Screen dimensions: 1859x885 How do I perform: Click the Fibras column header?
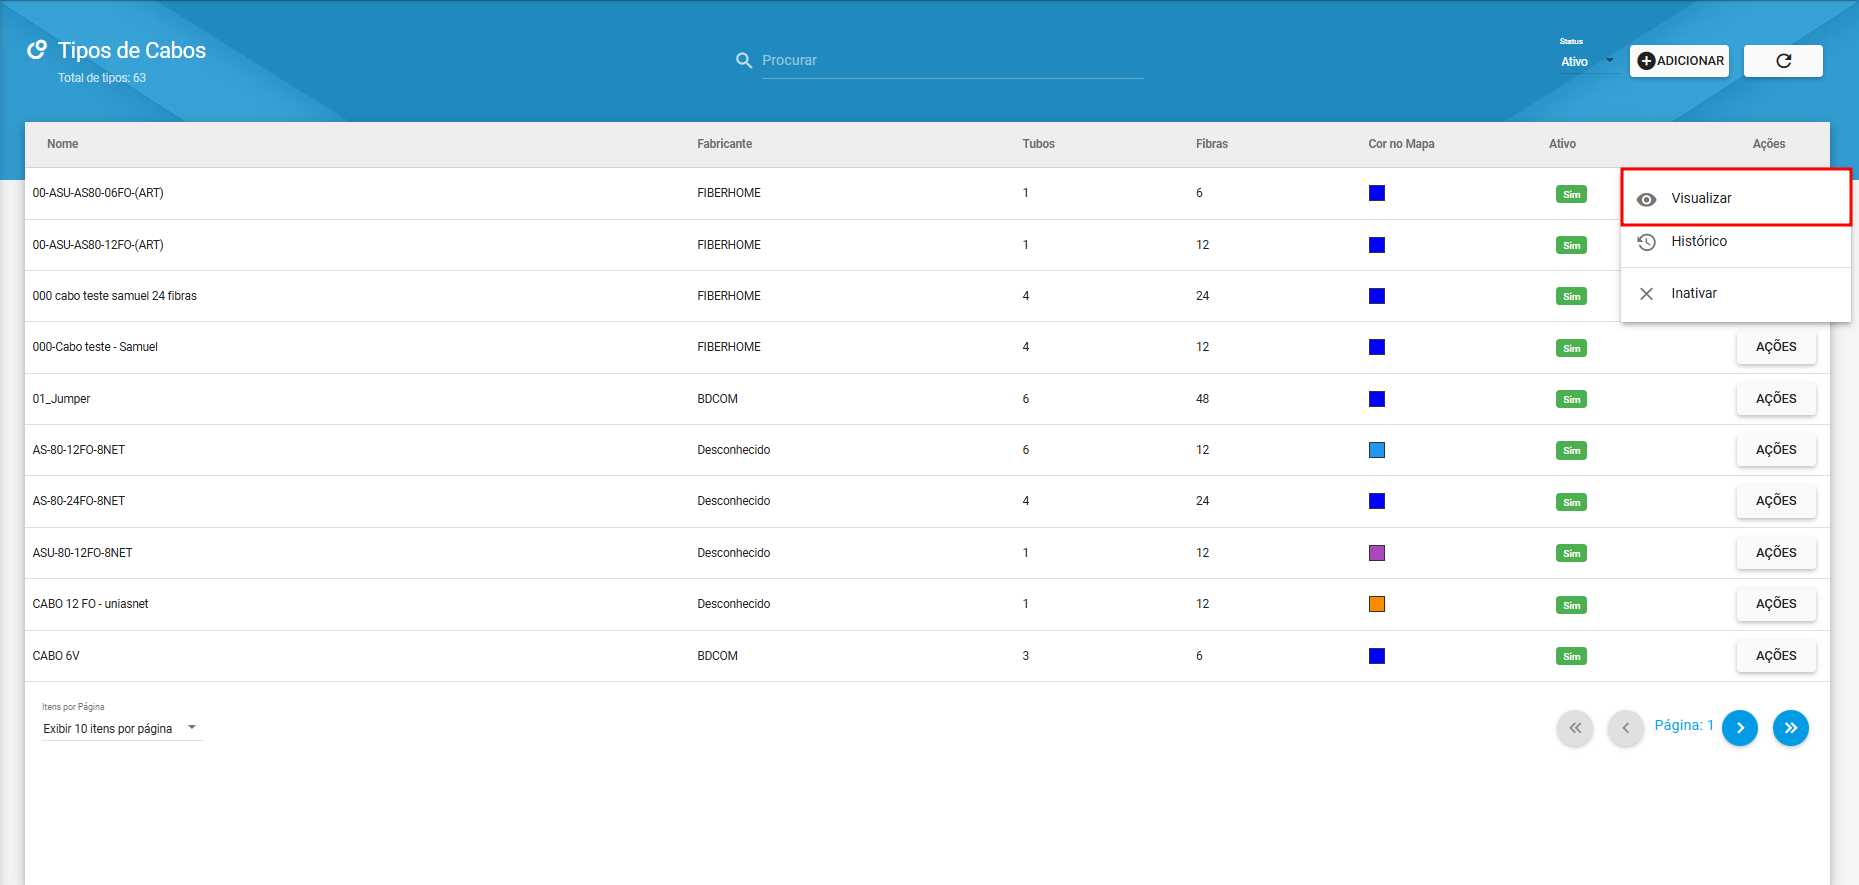tap(1211, 144)
